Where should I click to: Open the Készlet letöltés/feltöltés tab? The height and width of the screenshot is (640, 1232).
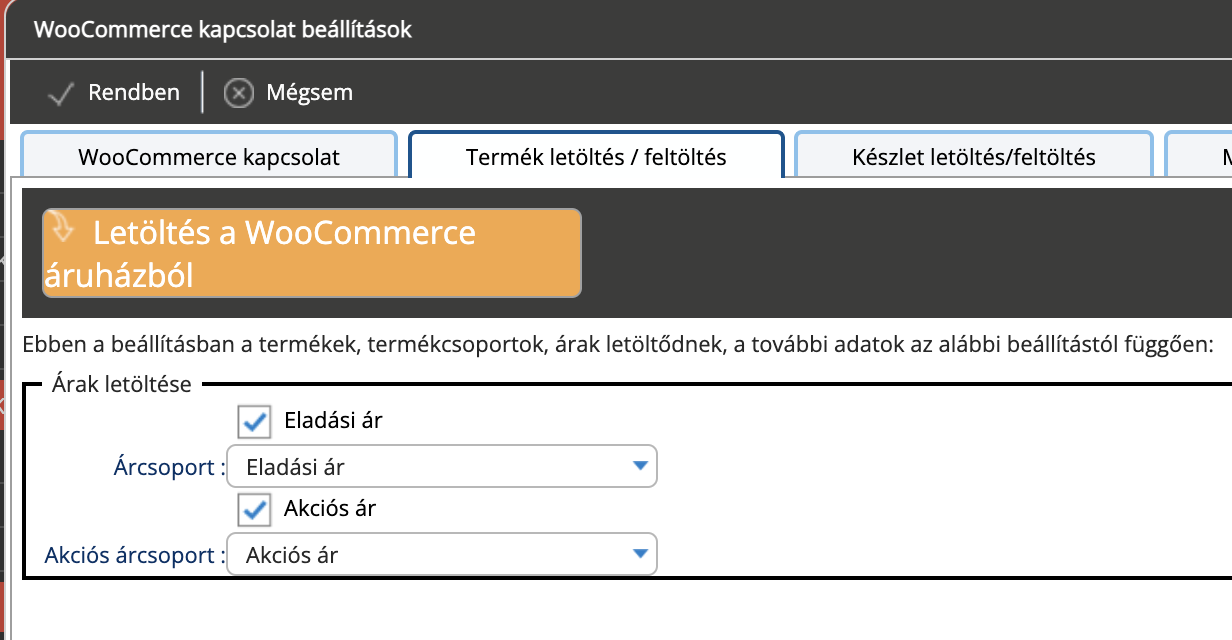point(974,157)
